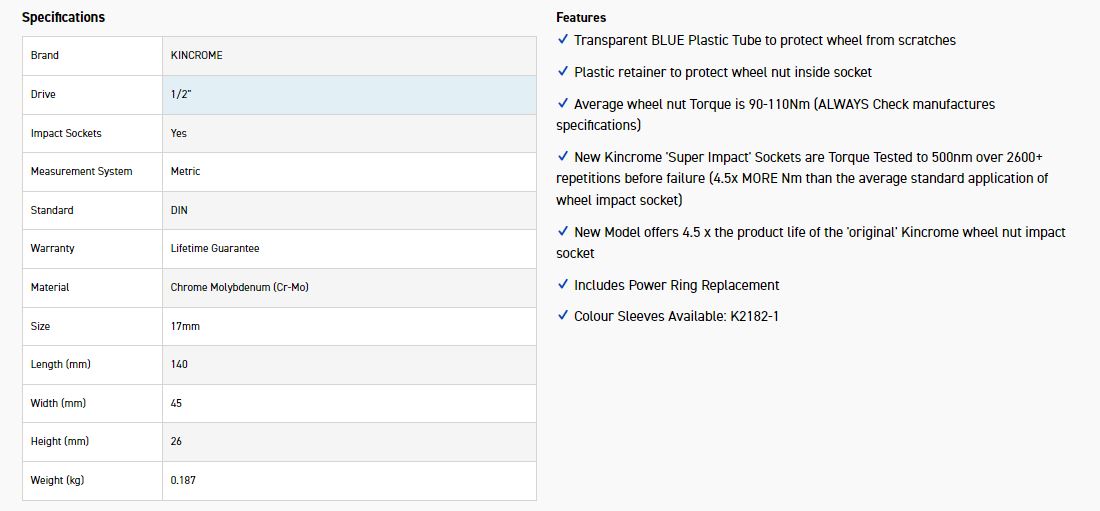
Task: Click the Features heading
Action: point(581,17)
